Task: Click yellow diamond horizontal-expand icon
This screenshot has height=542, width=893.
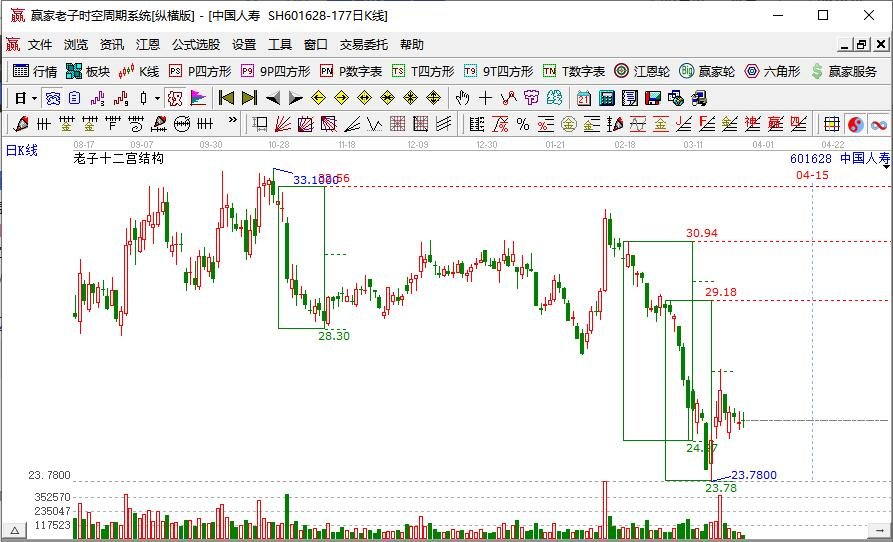Action: [x=364, y=98]
